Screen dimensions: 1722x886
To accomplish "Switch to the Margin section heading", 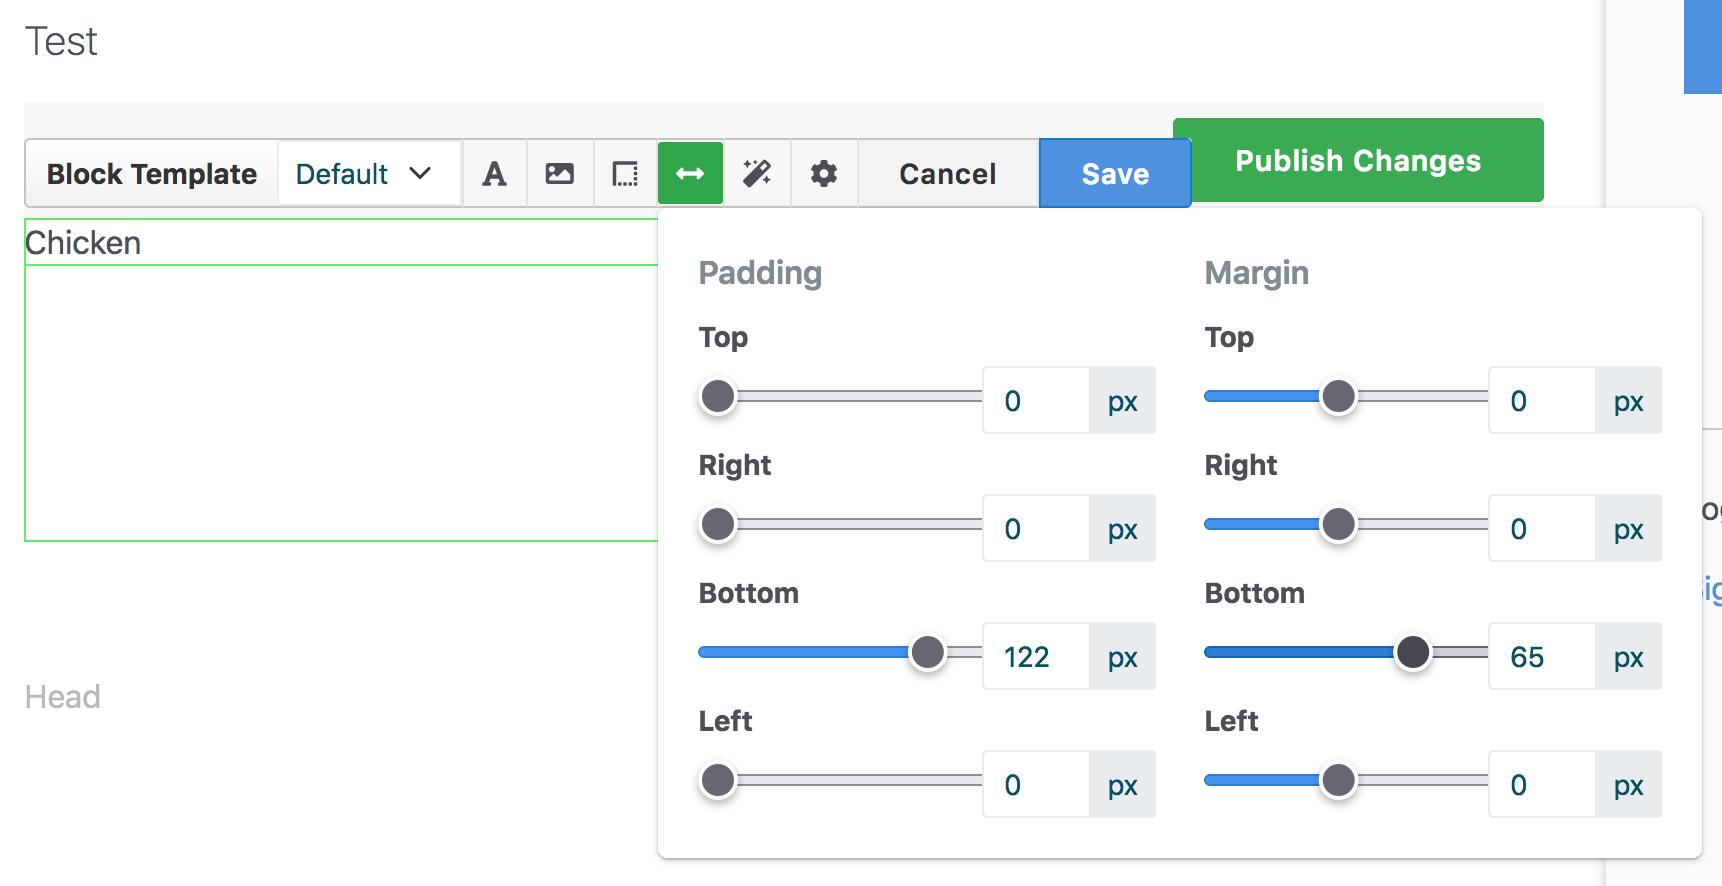I will (x=1256, y=272).
